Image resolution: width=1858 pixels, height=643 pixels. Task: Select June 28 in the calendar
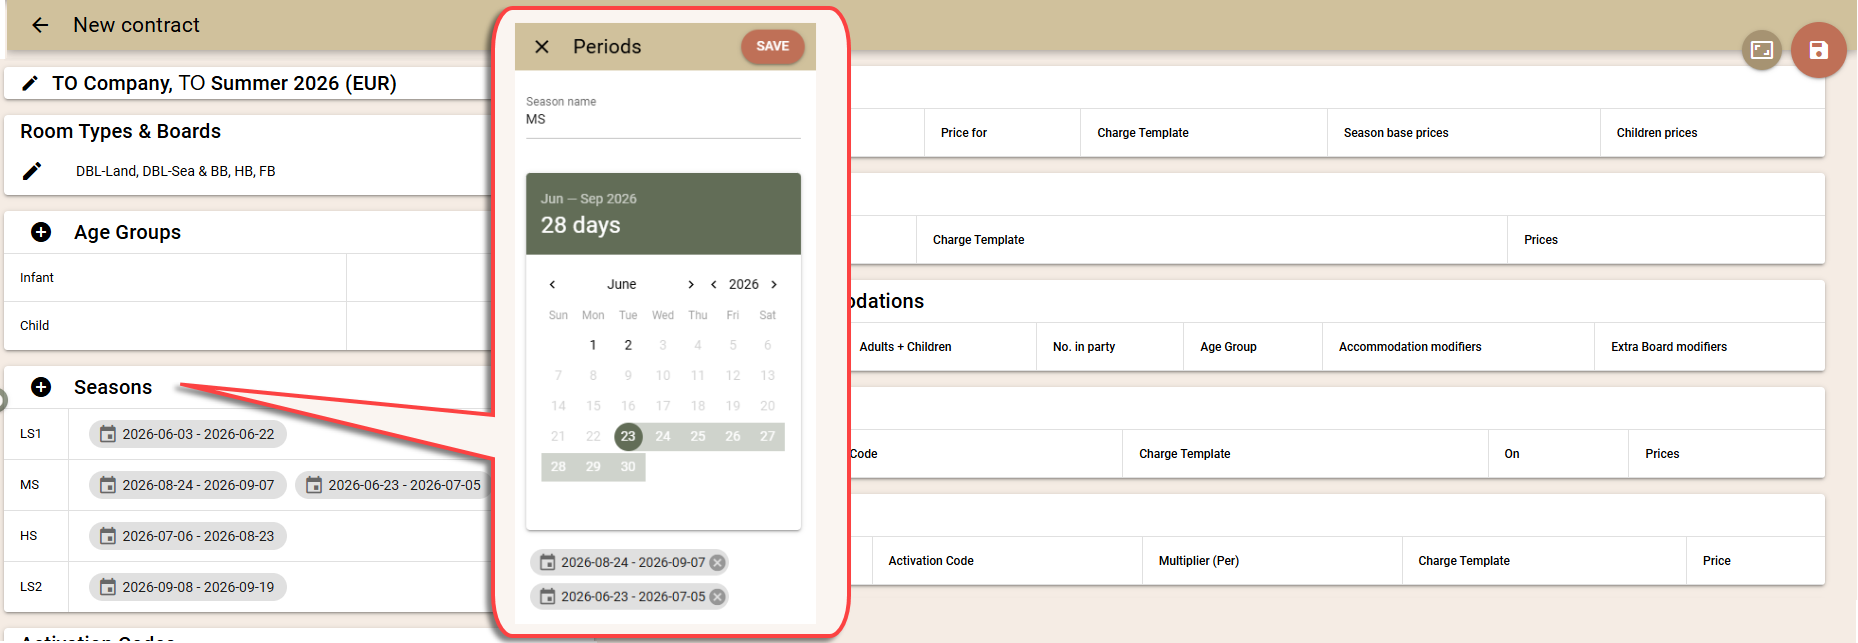click(x=558, y=466)
